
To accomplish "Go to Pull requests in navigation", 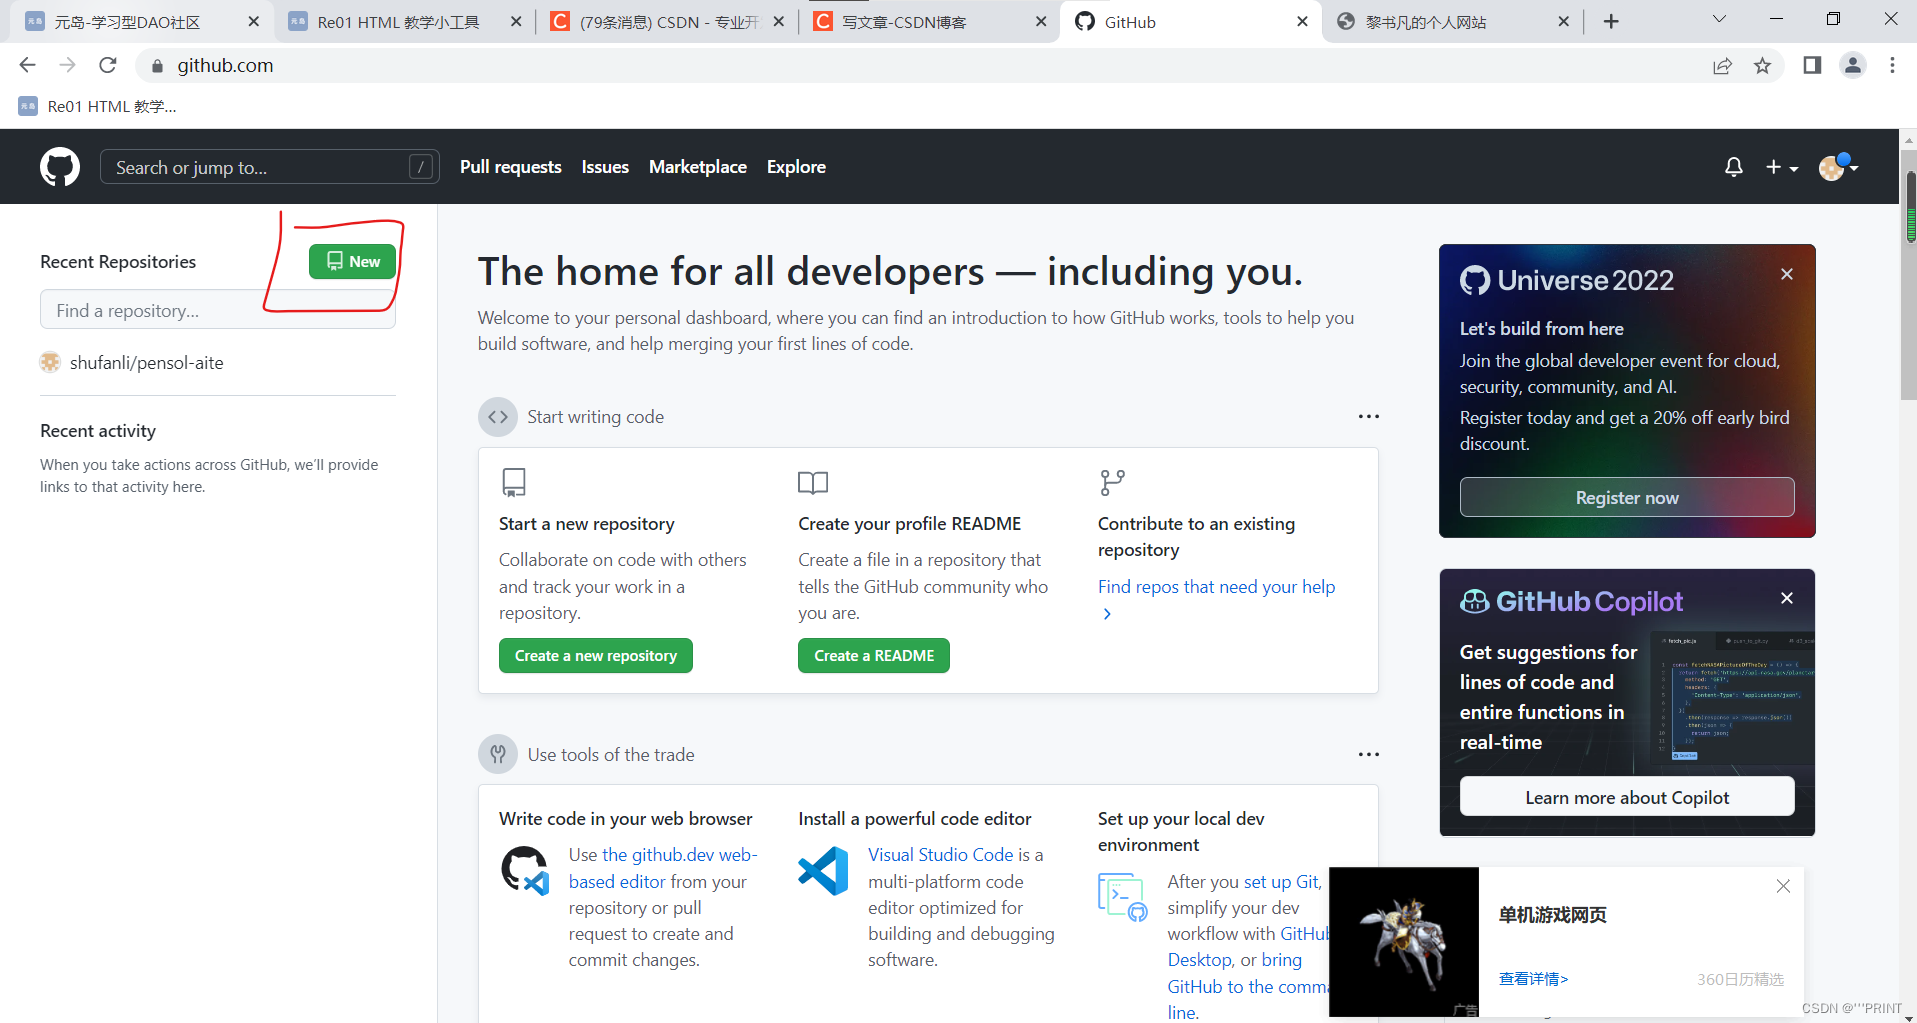I will [x=510, y=167].
